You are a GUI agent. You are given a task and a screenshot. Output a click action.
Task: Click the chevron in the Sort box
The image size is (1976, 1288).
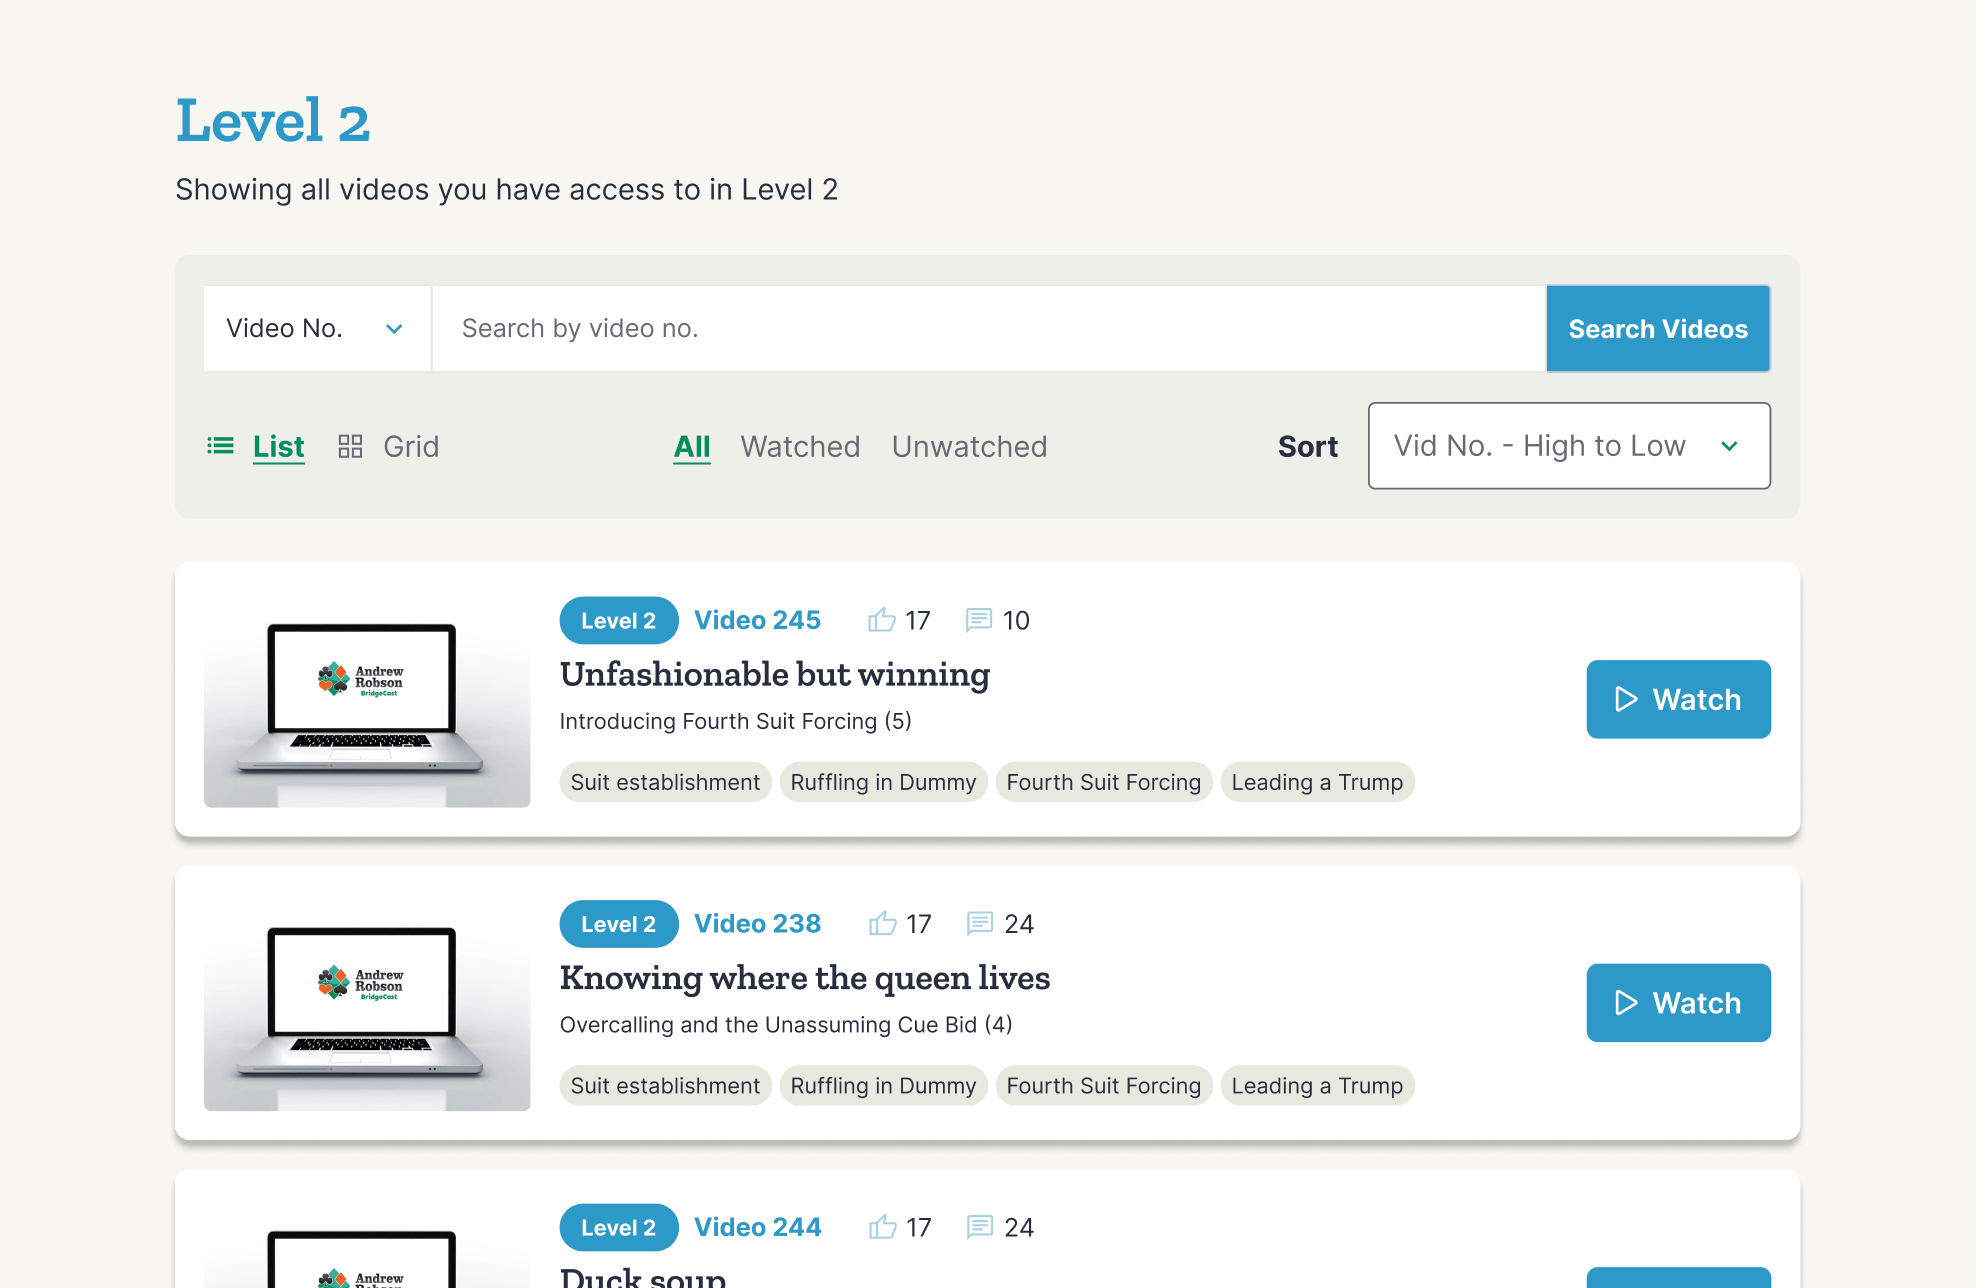[x=1729, y=446]
